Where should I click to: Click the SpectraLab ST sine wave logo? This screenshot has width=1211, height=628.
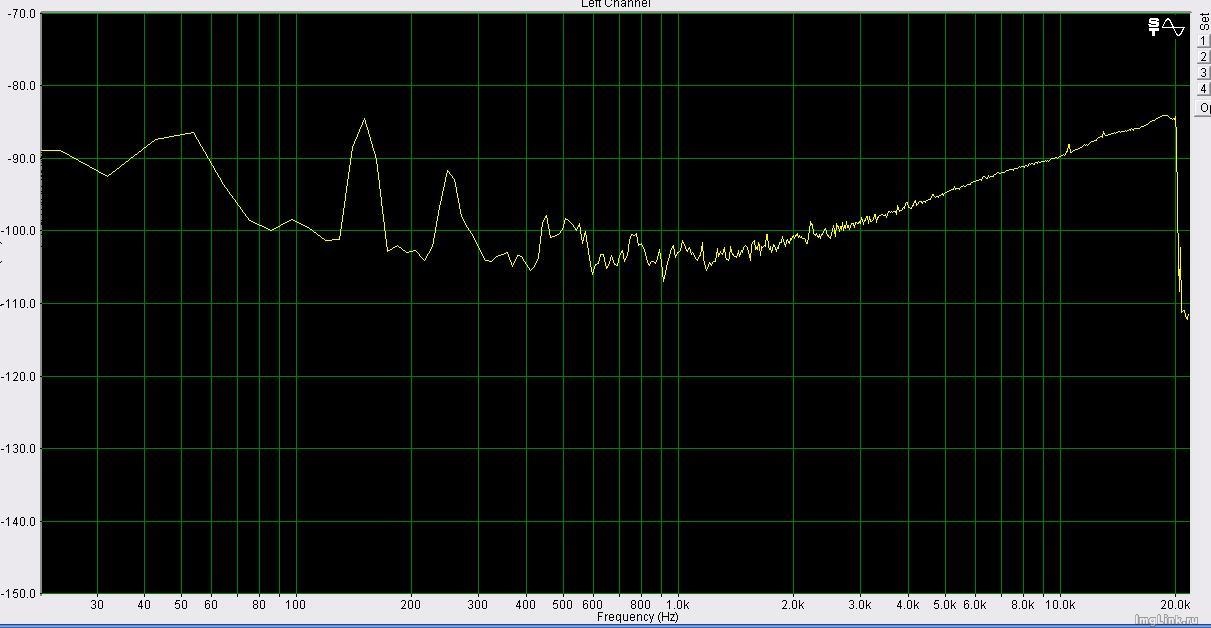(1166, 27)
